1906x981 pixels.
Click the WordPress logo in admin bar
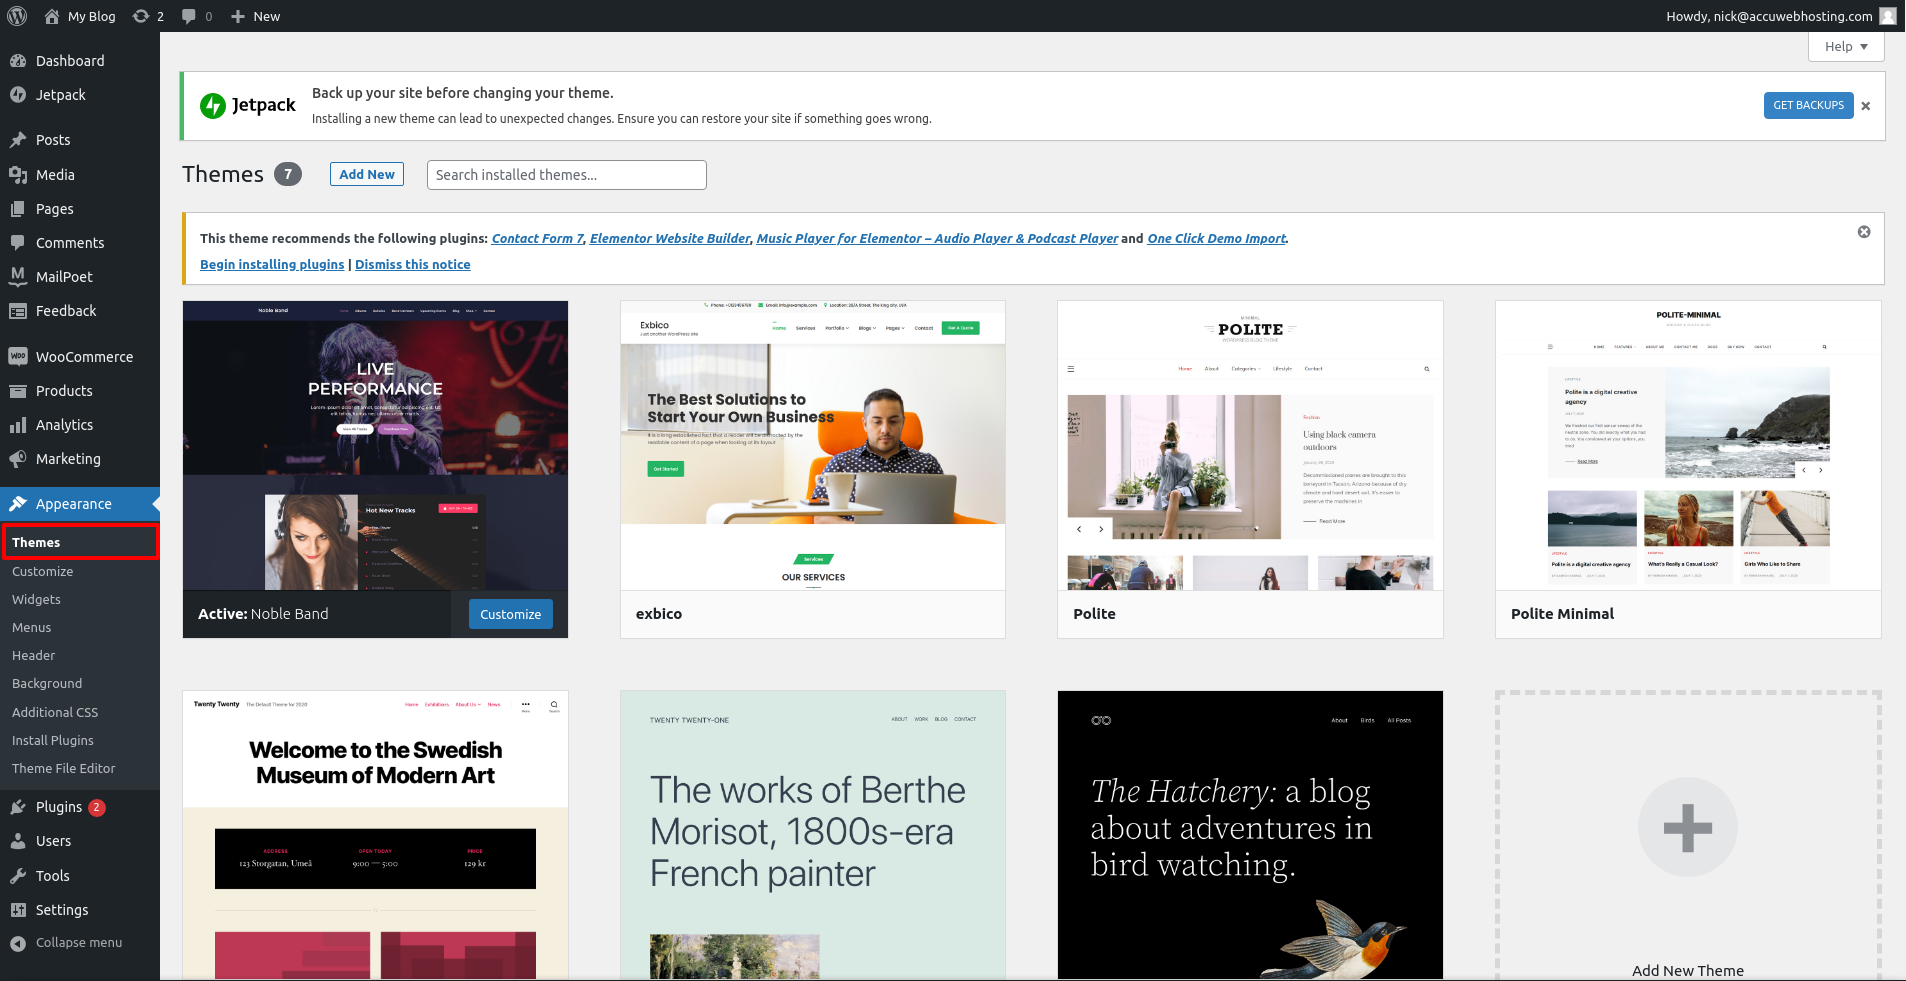click(x=17, y=16)
